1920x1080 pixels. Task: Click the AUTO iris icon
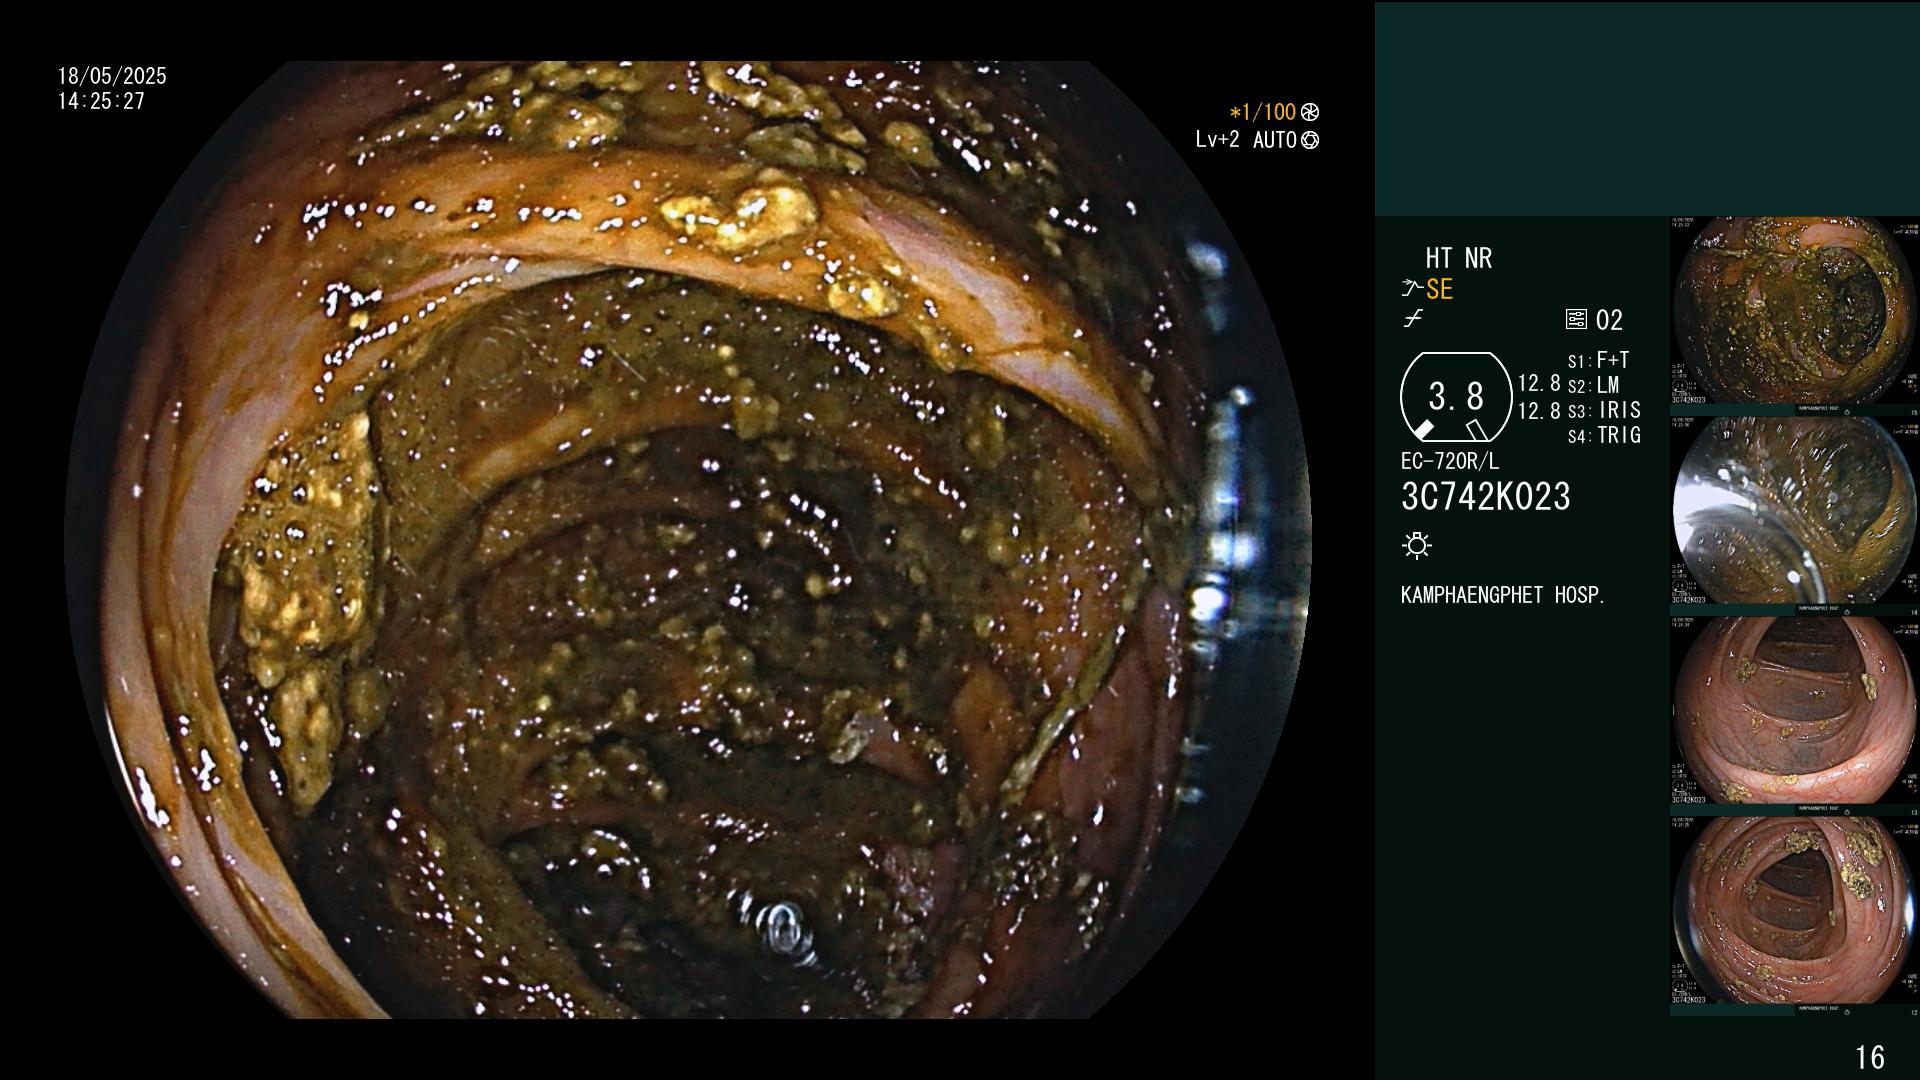(1310, 140)
